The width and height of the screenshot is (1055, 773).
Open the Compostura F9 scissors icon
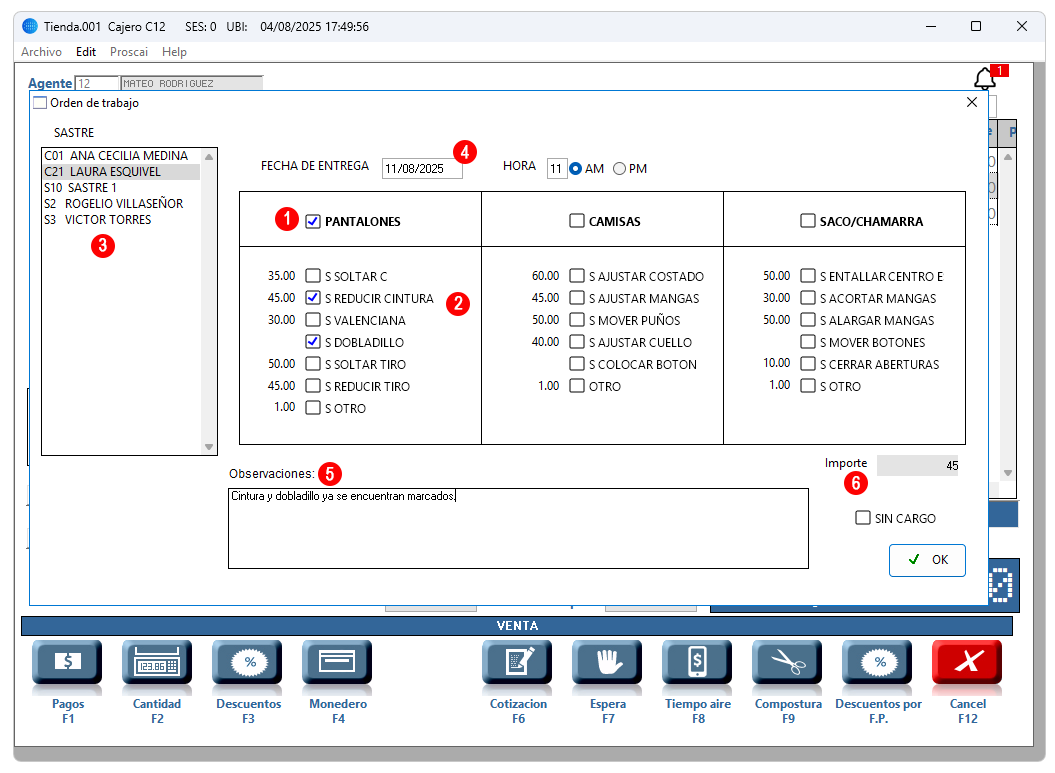(787, 663)
